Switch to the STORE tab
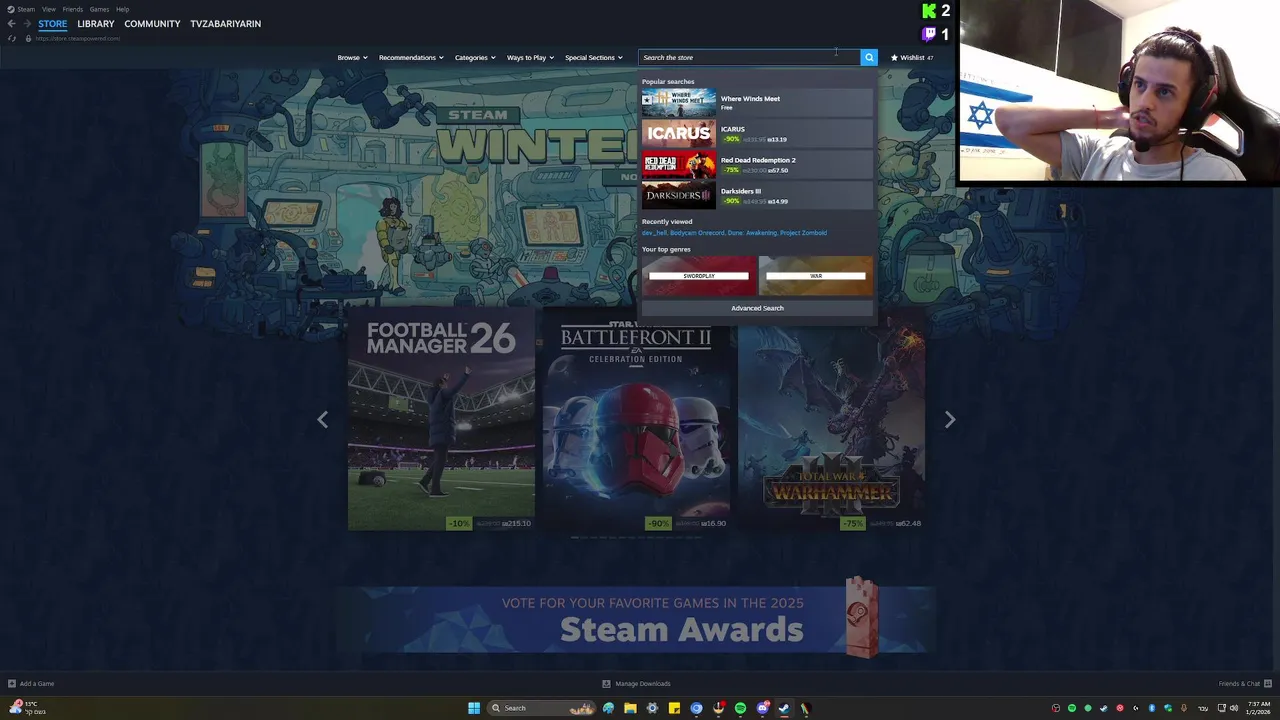Image resolution: width=1280 pixels, height=720 pixels. tap(53, 24)
